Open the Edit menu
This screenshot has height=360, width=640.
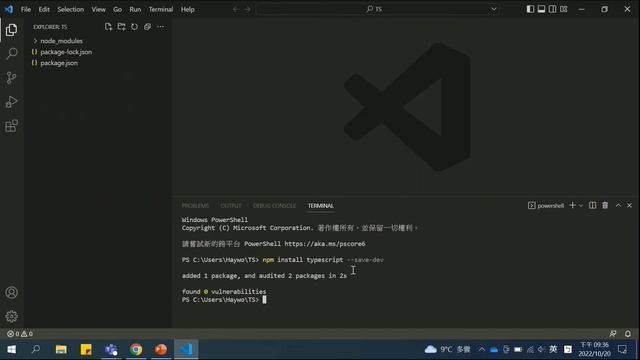point(44,9)
